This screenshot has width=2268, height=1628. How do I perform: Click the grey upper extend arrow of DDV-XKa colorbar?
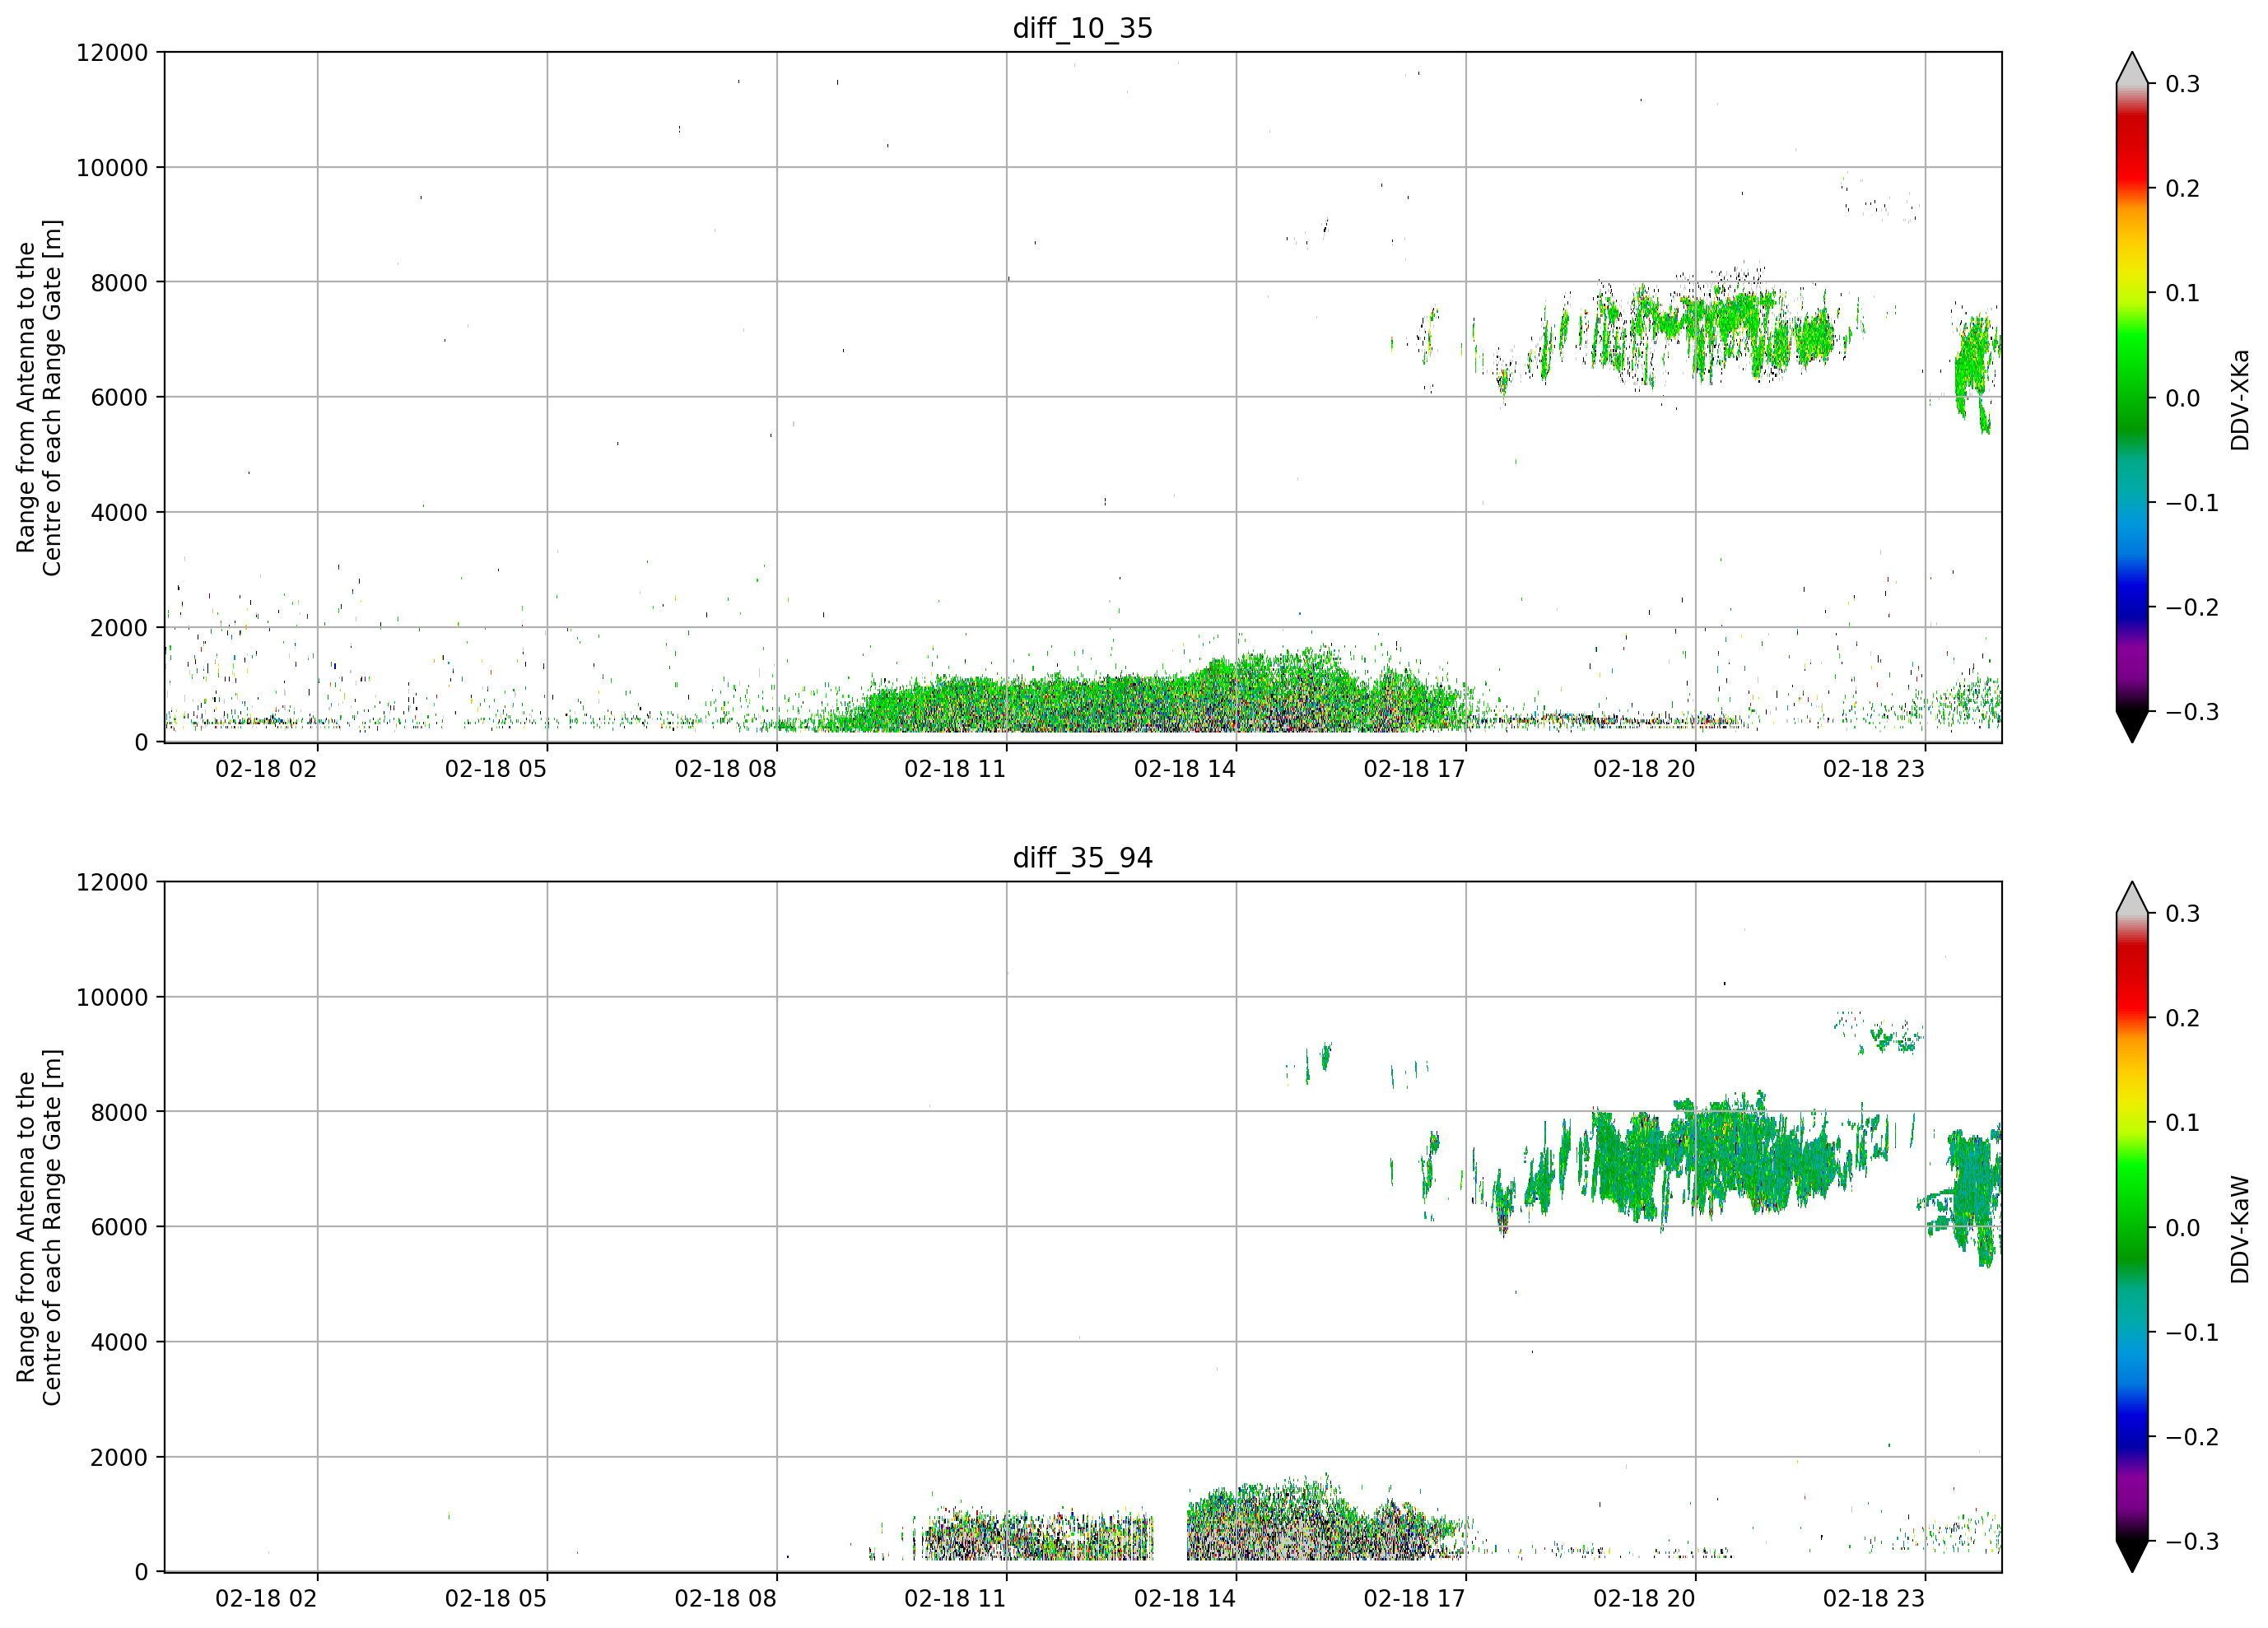[x=2132, y=70]
